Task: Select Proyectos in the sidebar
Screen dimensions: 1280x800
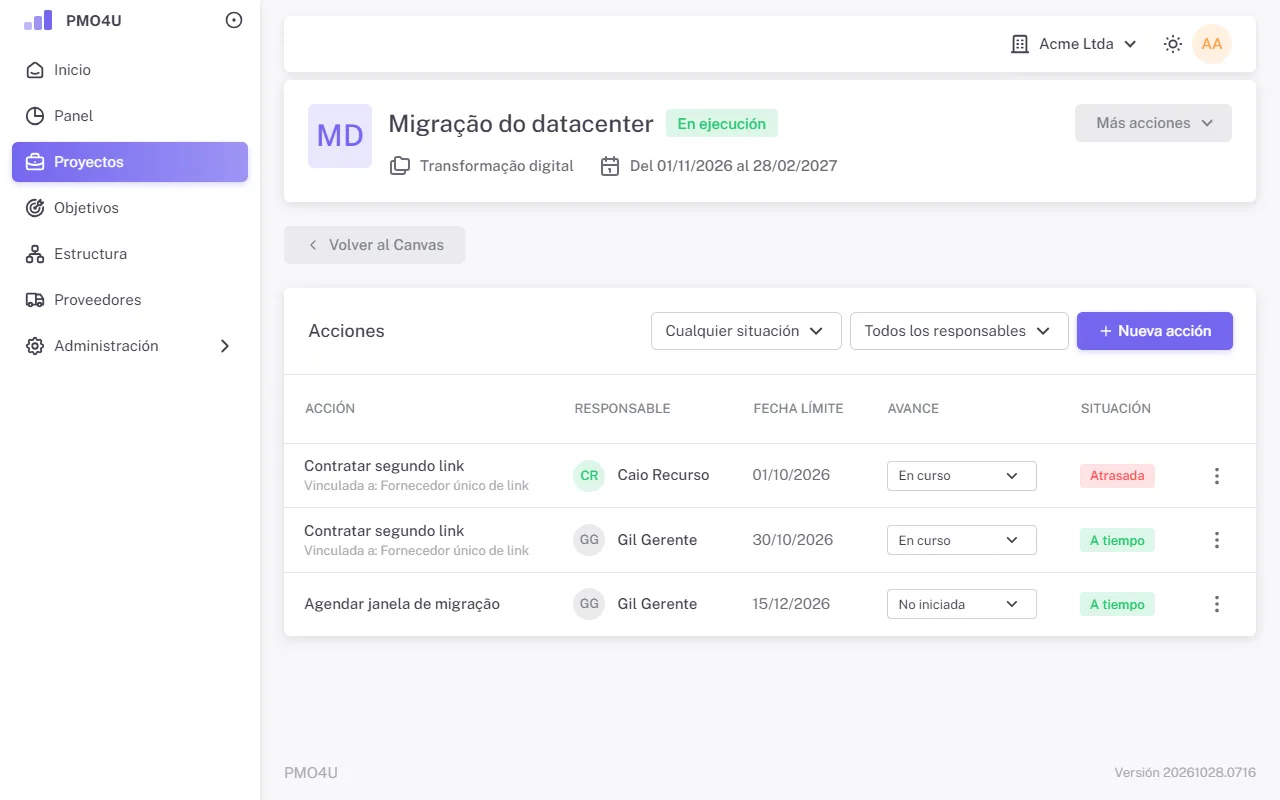Action: tap(130, 162)
